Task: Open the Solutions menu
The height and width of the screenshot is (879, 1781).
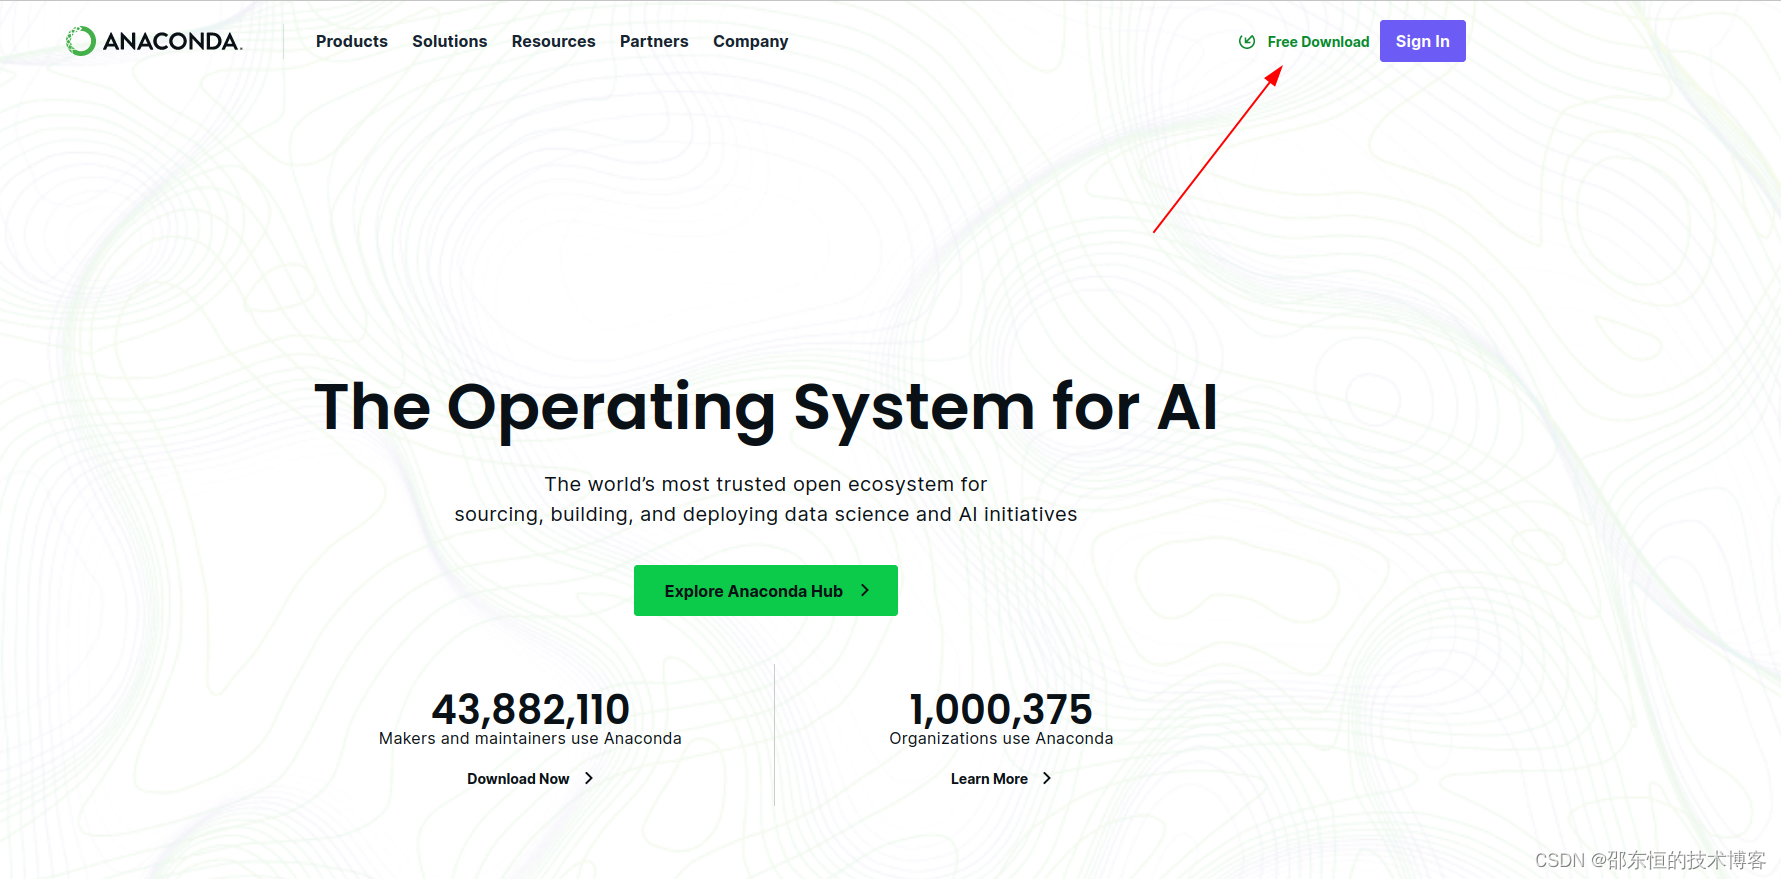Action: pos(450,41)
